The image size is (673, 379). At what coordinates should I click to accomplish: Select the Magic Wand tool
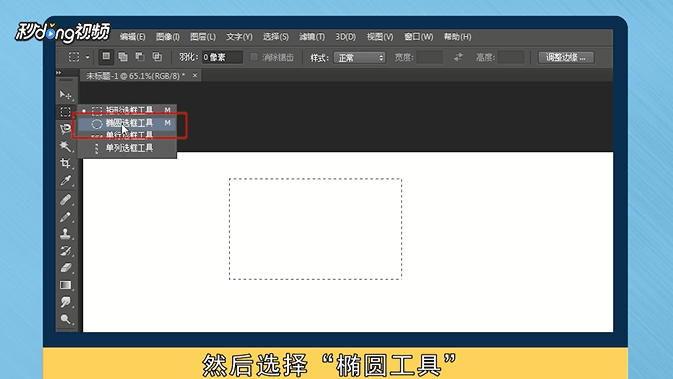[x=65, y=146]
